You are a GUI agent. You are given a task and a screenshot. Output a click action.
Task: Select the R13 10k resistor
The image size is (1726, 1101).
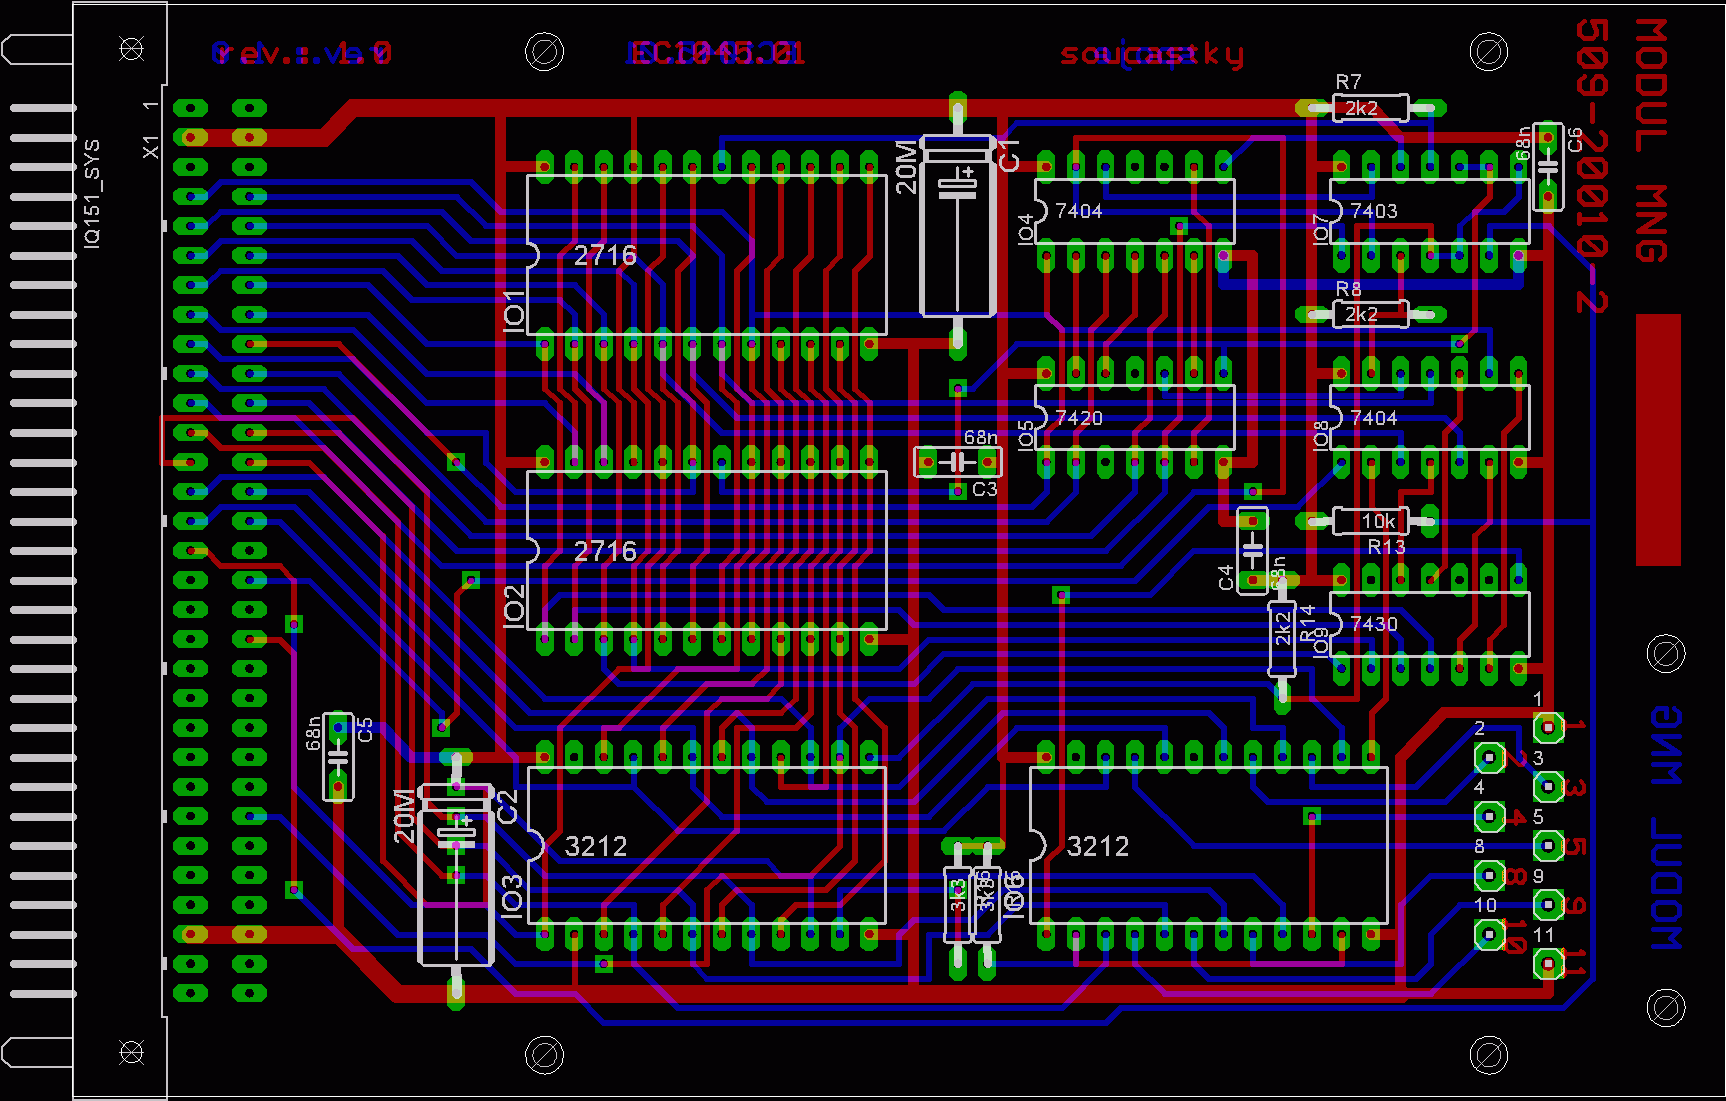(x=1370, y=521)
